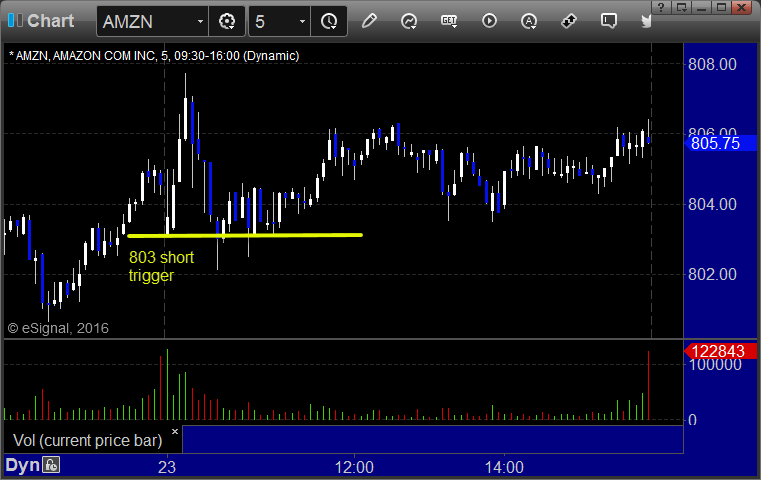Expand the interval 5 dropdown arrow
This screenshot has width=761, height=480.
click(x=302, y=22)
